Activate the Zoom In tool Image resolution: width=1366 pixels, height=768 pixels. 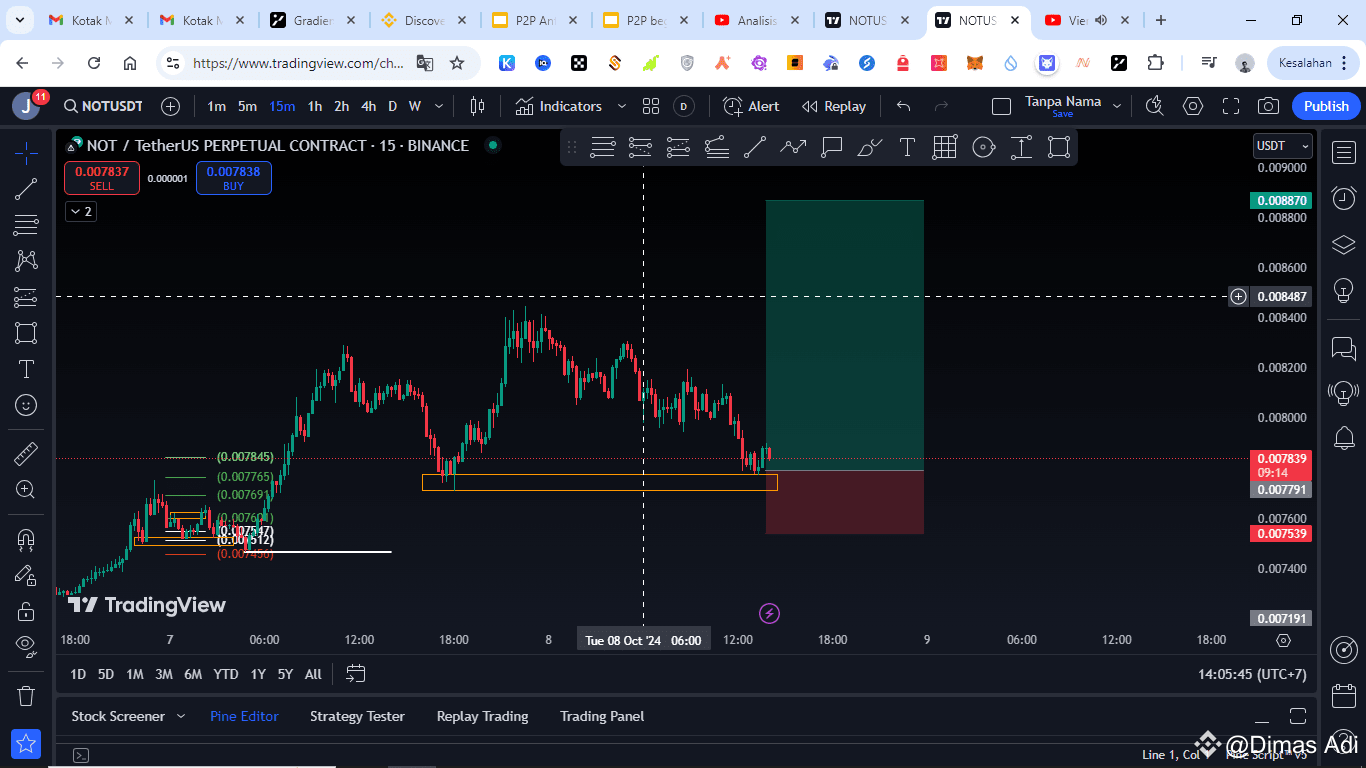(x=26, y=490)
